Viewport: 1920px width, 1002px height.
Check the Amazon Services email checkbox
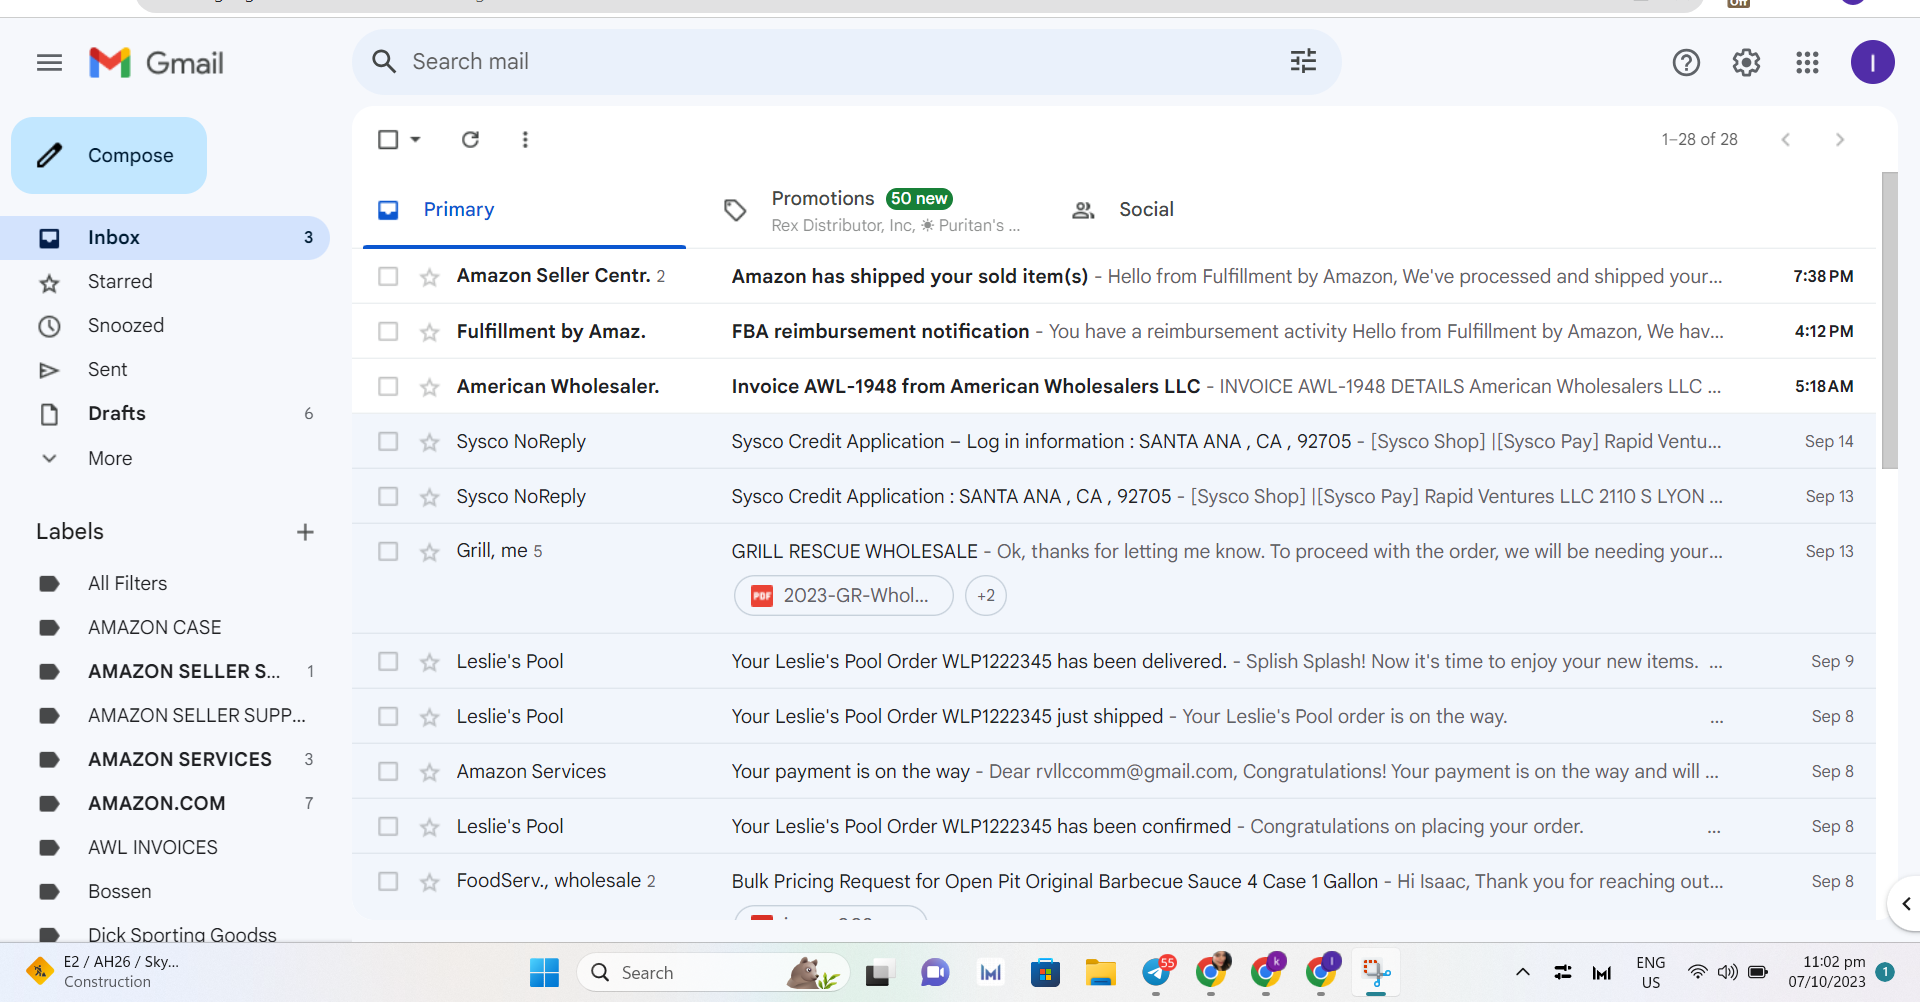coord(388,771)
